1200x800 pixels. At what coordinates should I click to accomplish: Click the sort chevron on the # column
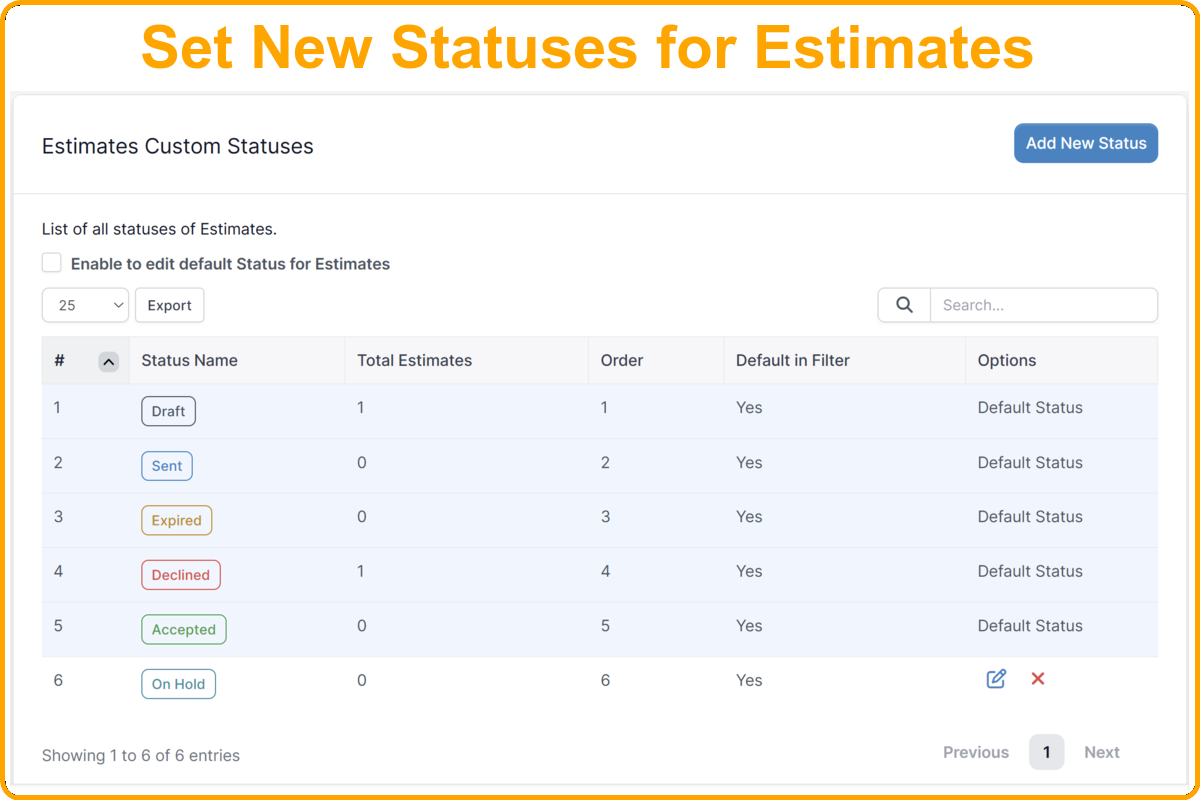[110, 361]
